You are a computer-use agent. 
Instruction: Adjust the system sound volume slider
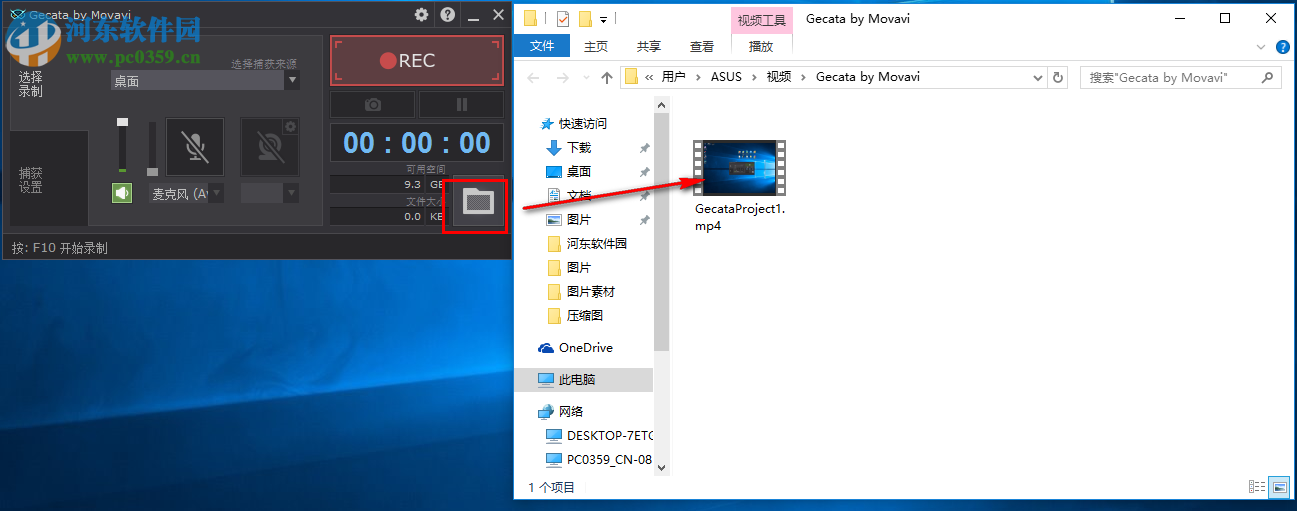(x=123, y=145)
